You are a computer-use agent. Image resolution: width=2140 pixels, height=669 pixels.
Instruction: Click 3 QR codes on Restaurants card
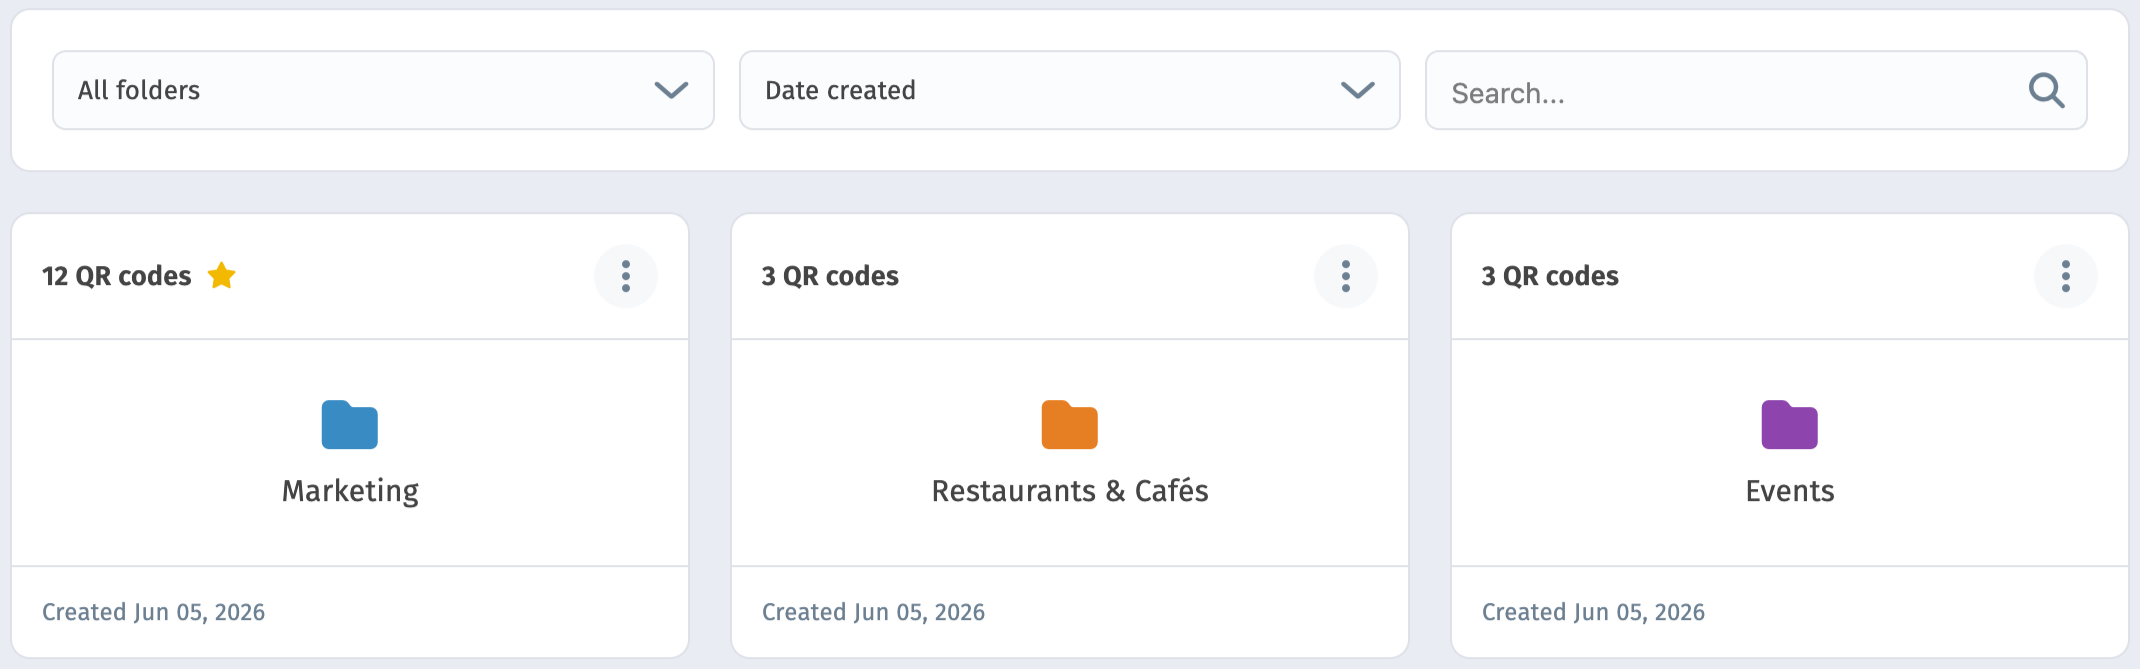830,276
